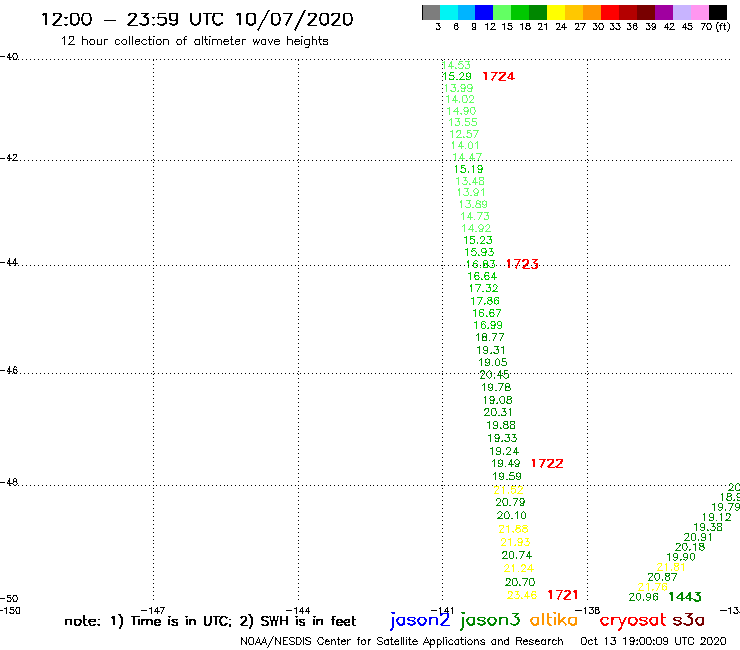This screenshot has height=650, width=740.
Task: Click the green time label 1443
Action: point(685,597)
